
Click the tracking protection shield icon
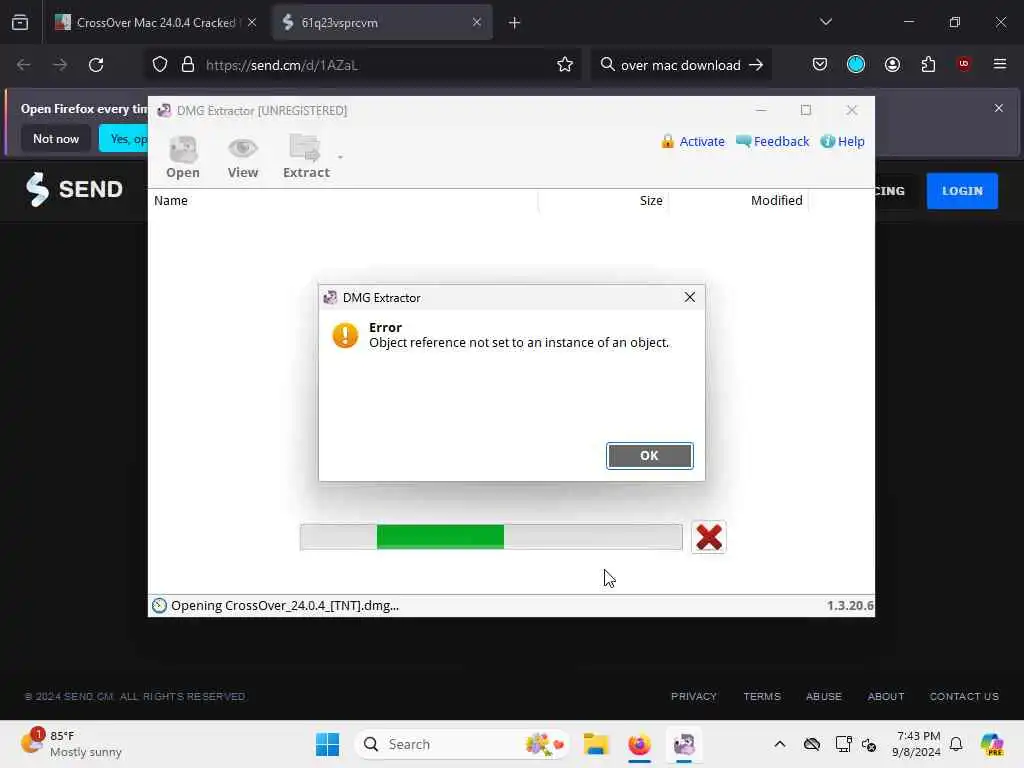click(x=160, y=65)
